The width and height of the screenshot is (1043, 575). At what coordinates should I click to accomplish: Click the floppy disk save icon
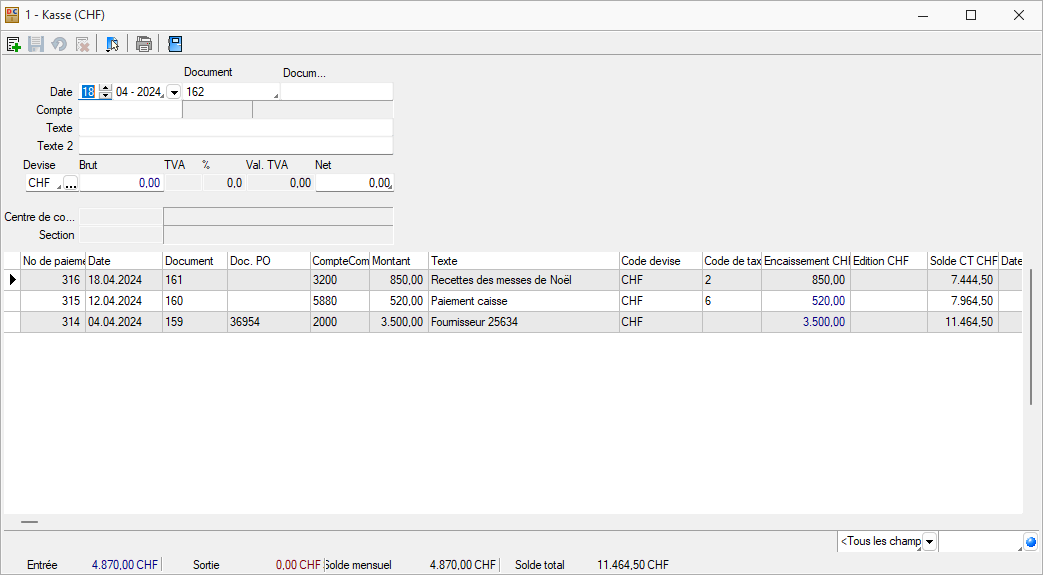(x=36, y=44)
